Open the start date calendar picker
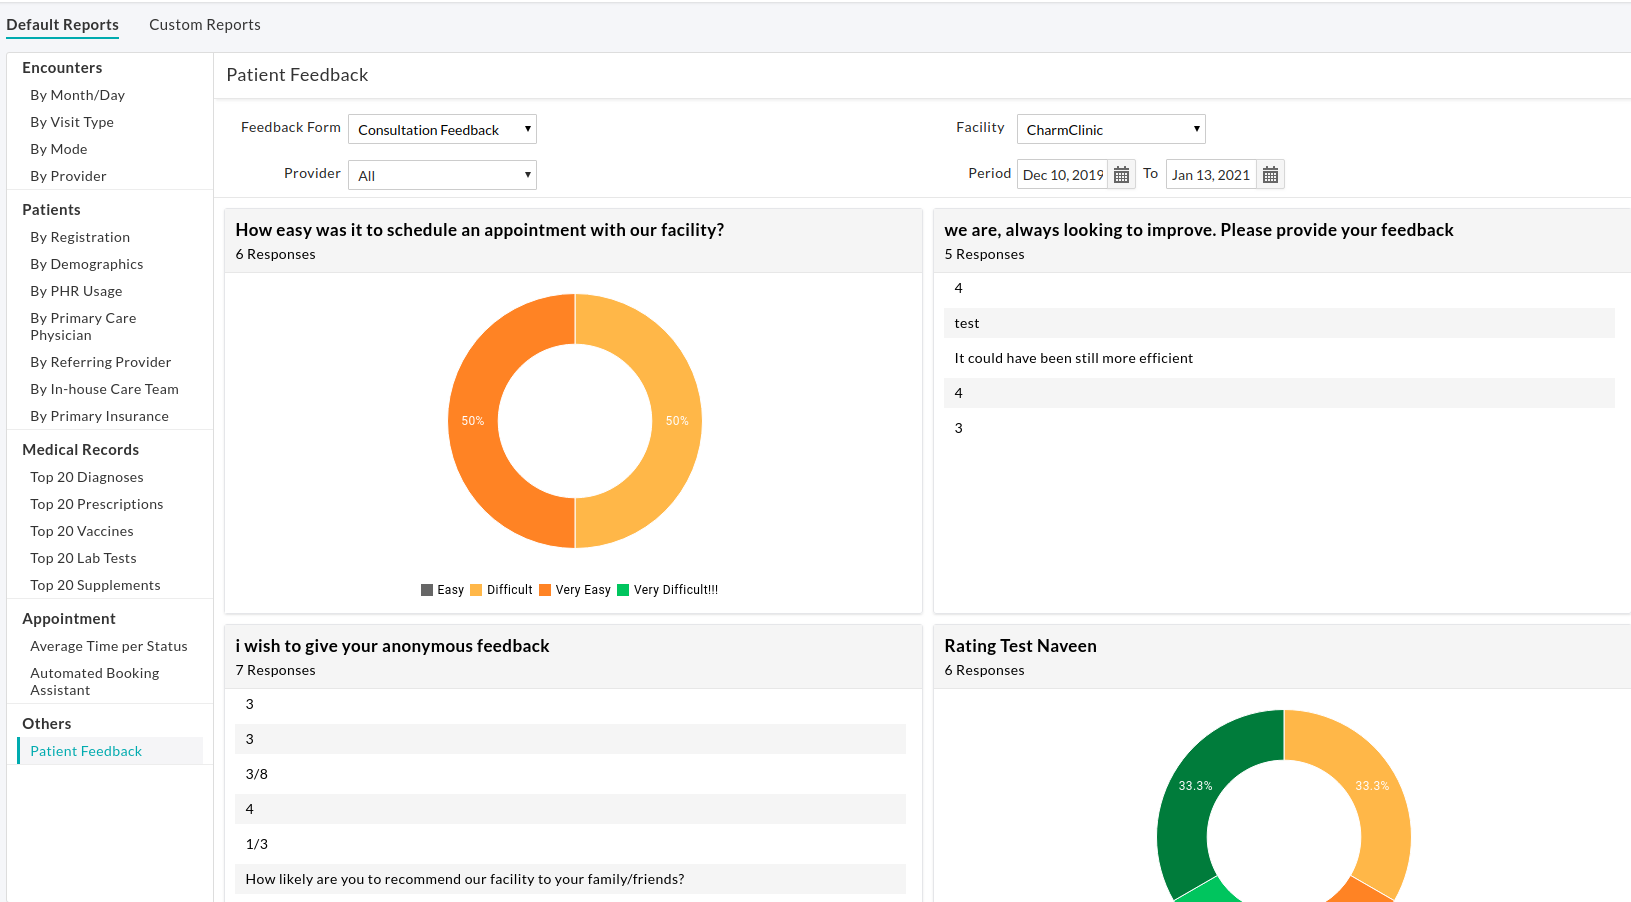 [1121, 173]
